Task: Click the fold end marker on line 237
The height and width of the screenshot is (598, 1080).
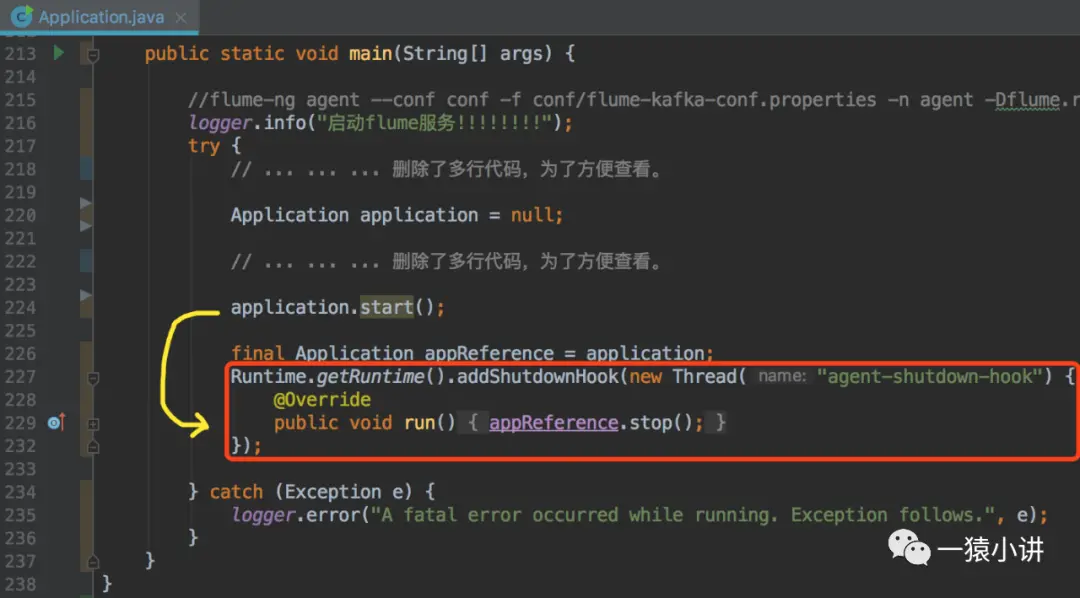Action: [x=93, y=561]
